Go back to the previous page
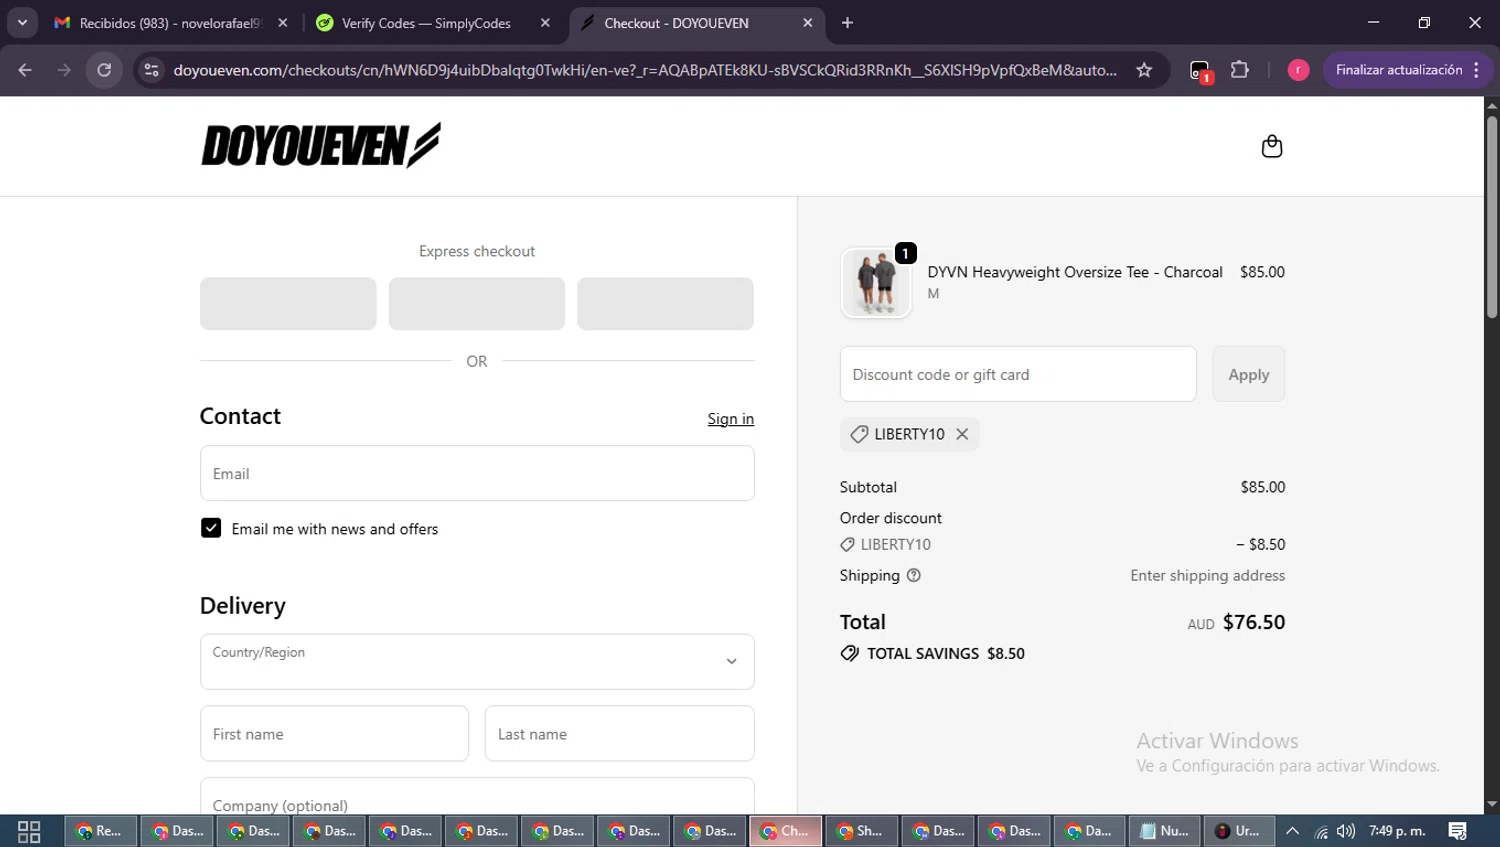The height and width of the screenshot is (847, 1500). [25, 70]
